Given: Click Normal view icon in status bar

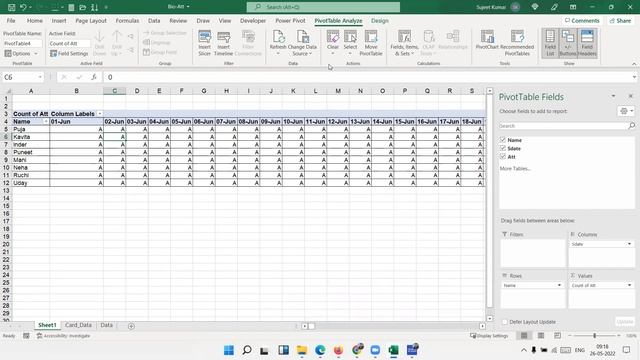Looking at the screenshot, I should click(x=524, y=336).
